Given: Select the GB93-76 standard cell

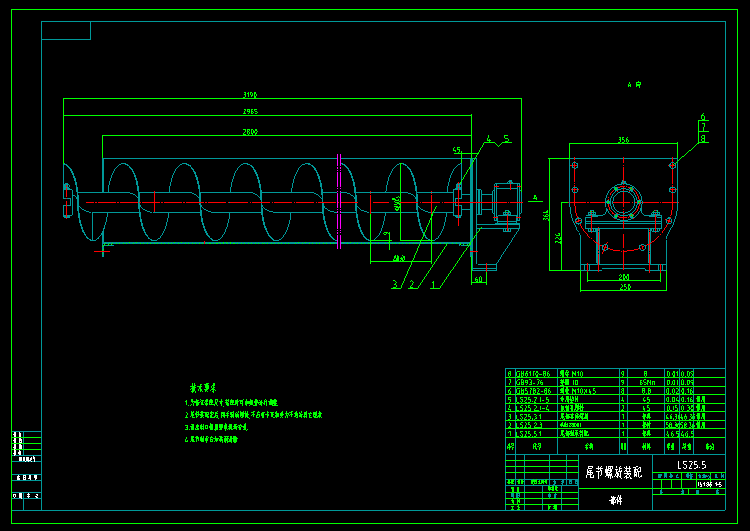Looking at the screenshot, I should pos(529,382).
